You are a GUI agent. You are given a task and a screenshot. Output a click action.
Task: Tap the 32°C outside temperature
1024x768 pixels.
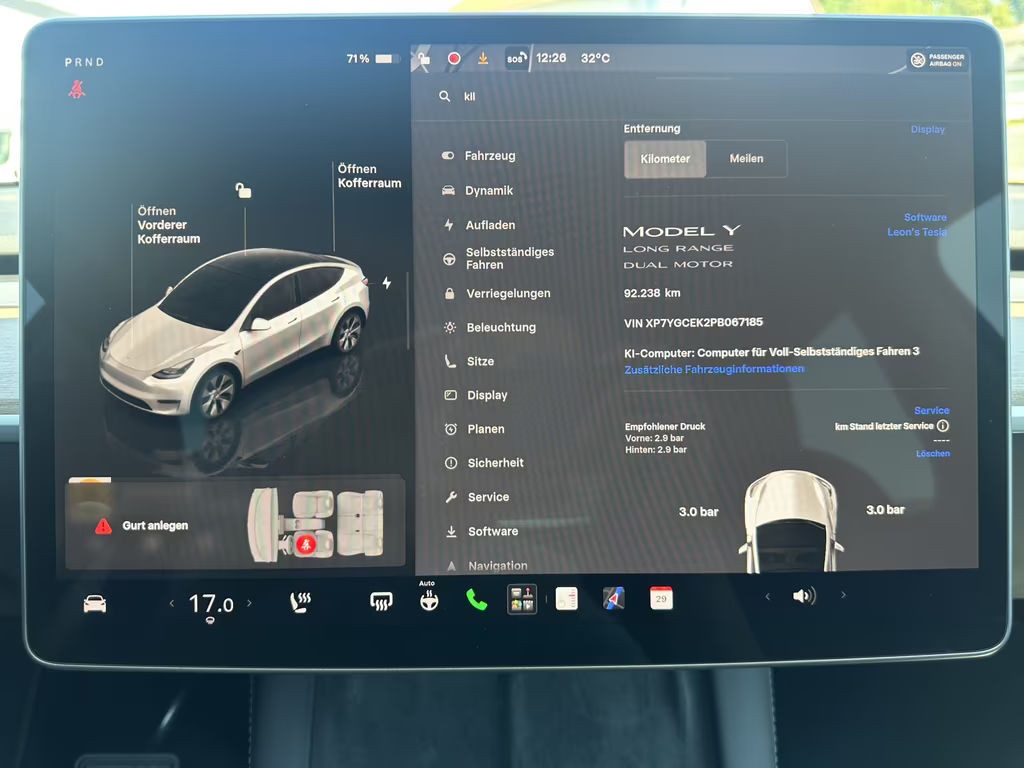[595, 58]
